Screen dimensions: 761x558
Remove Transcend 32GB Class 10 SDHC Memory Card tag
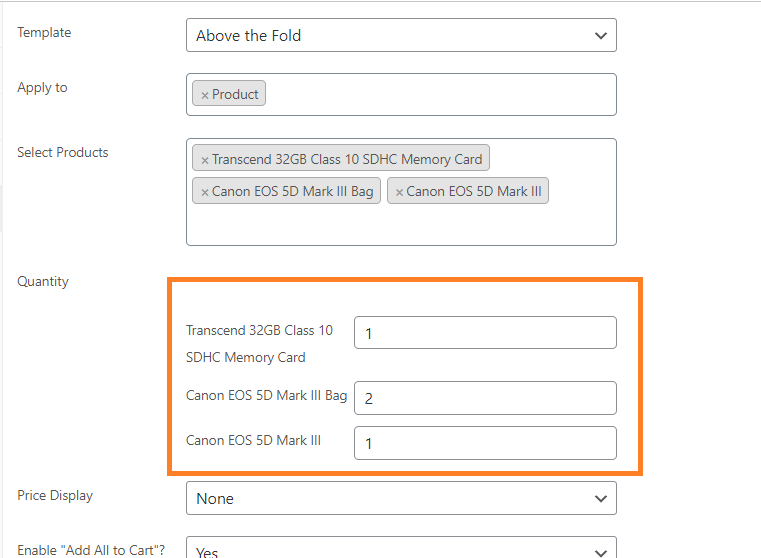point(205,160)
